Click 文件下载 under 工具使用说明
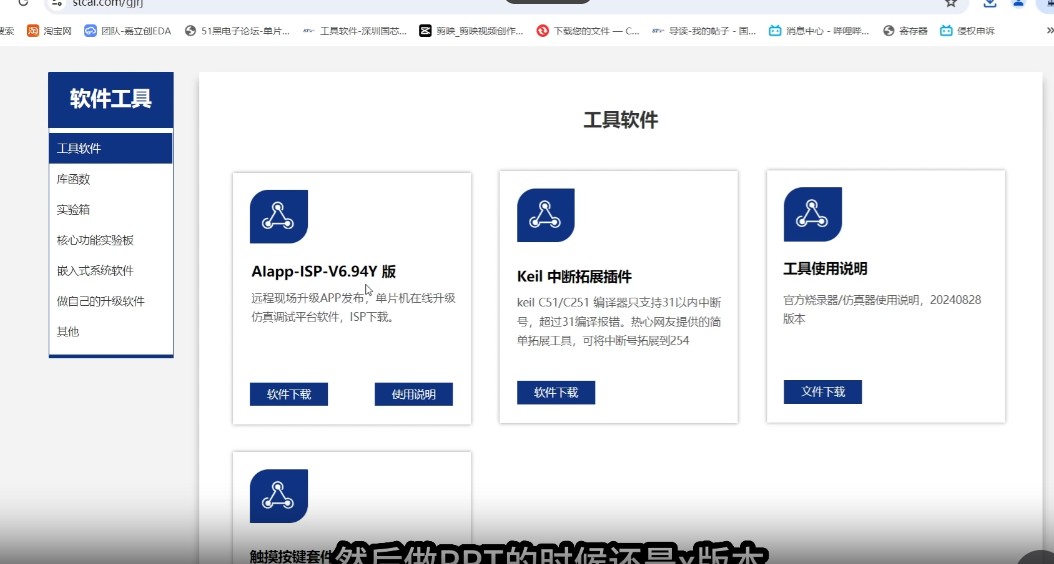The height and width of the screenshot is (564, 1054). [x=823, y=392]
